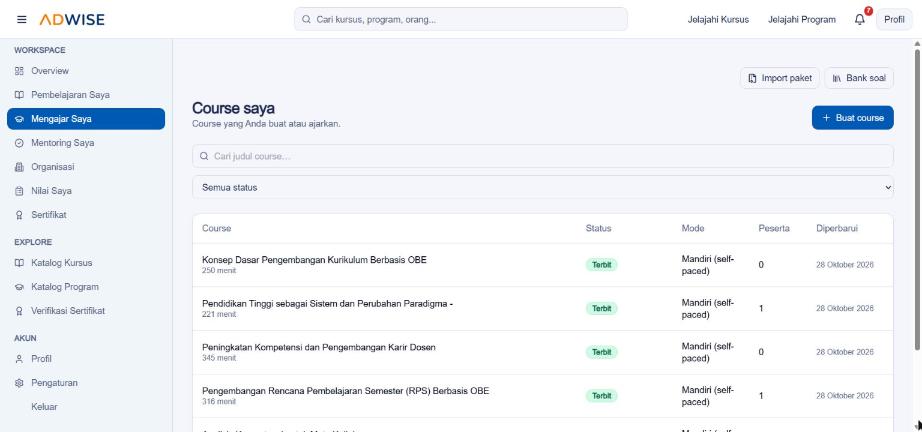Screen dimensions: 922x432
Task: Go to Verifikasi Sertifikat
Action: [86, 311]
